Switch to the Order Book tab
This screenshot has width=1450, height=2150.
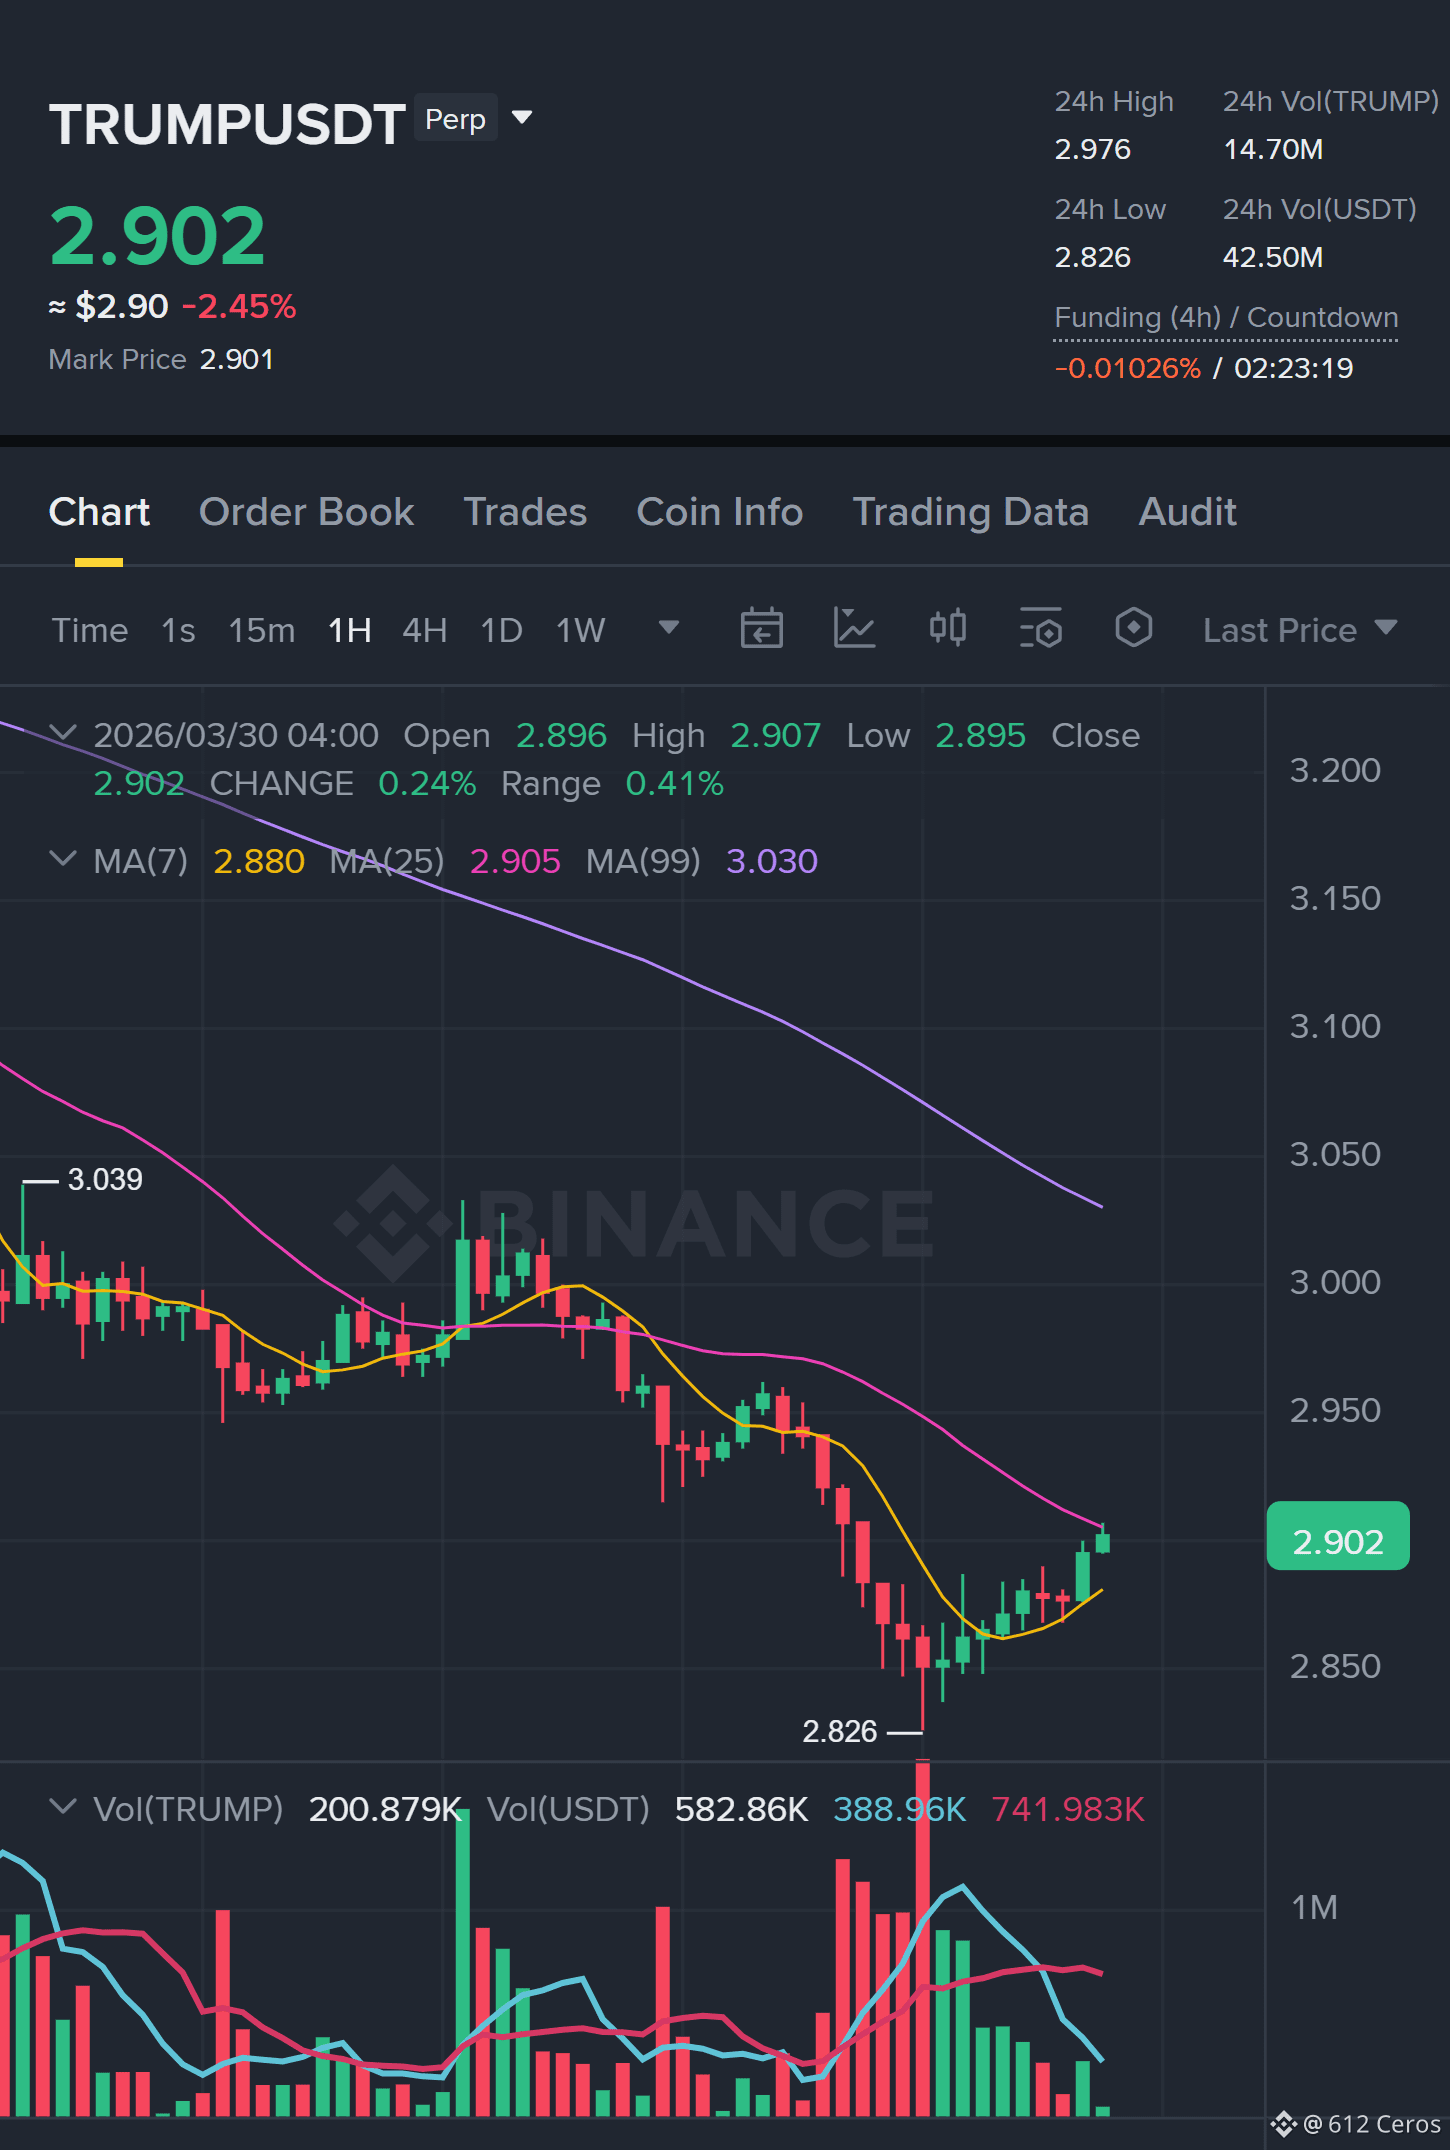tap(306, 512)
